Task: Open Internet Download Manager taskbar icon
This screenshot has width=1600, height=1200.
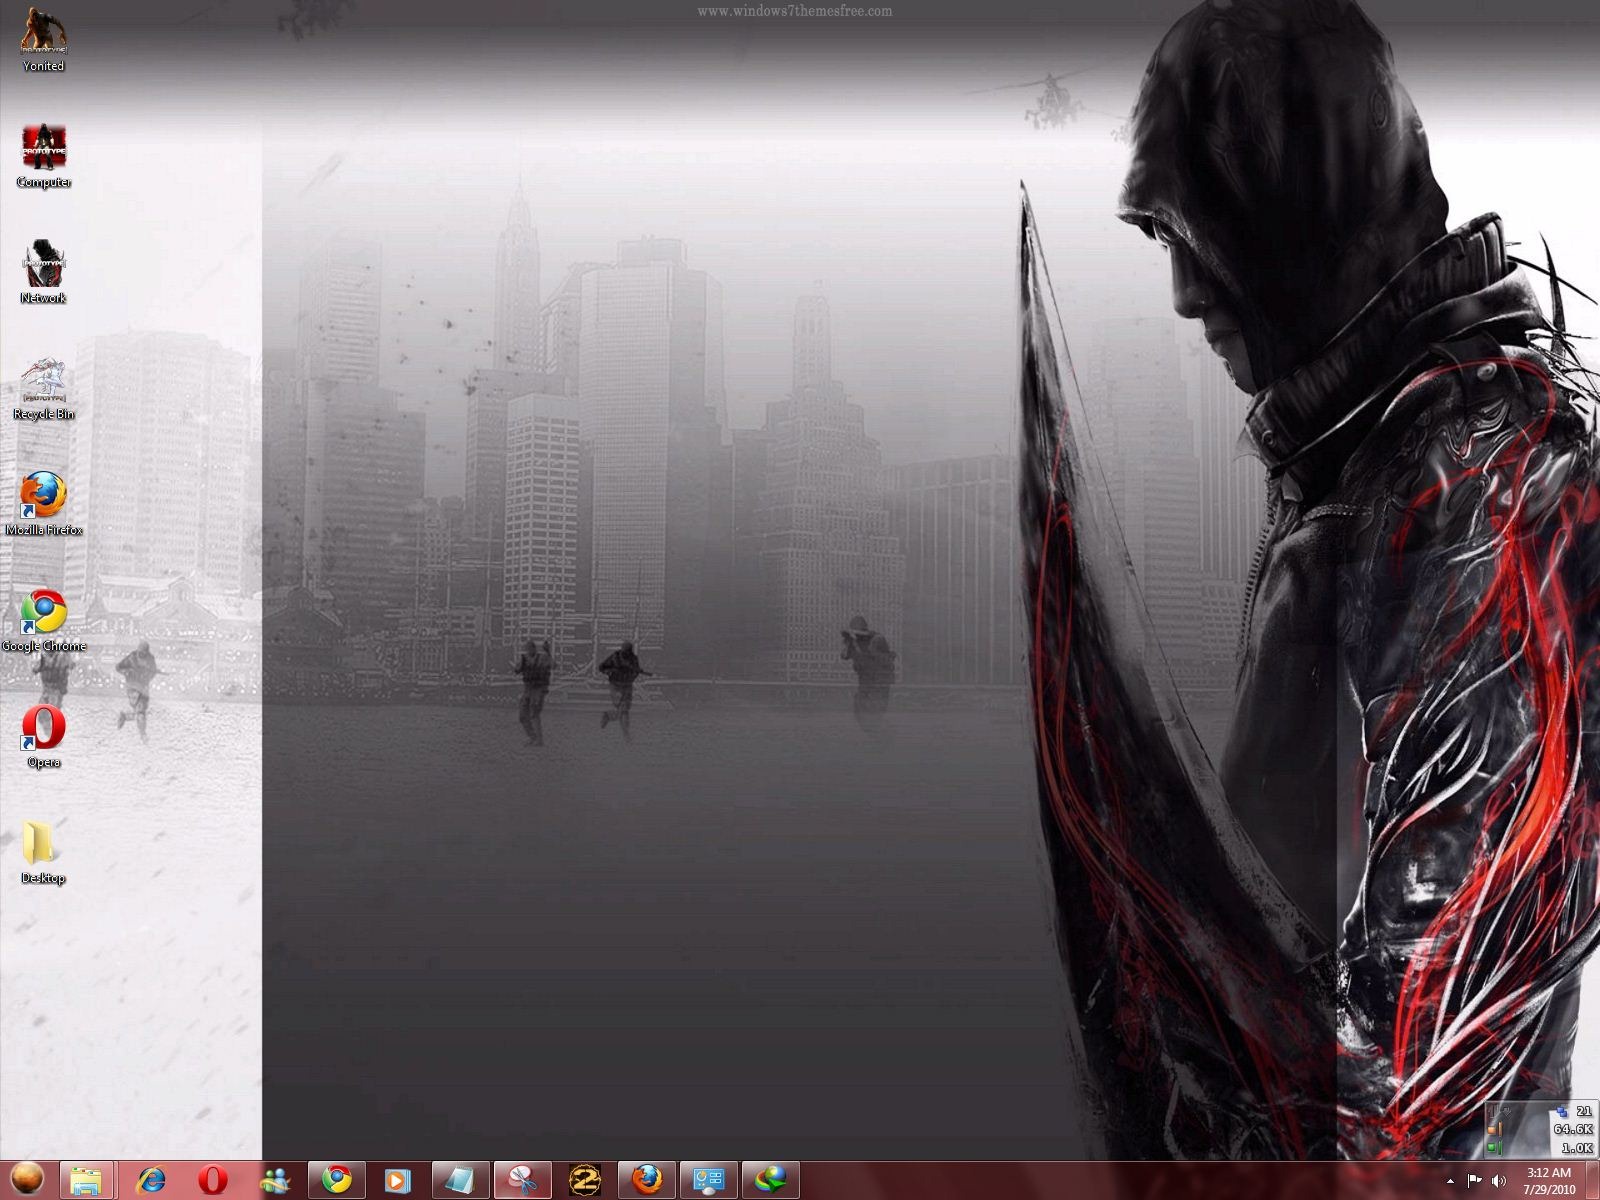Action: [x=771, y=1180]
